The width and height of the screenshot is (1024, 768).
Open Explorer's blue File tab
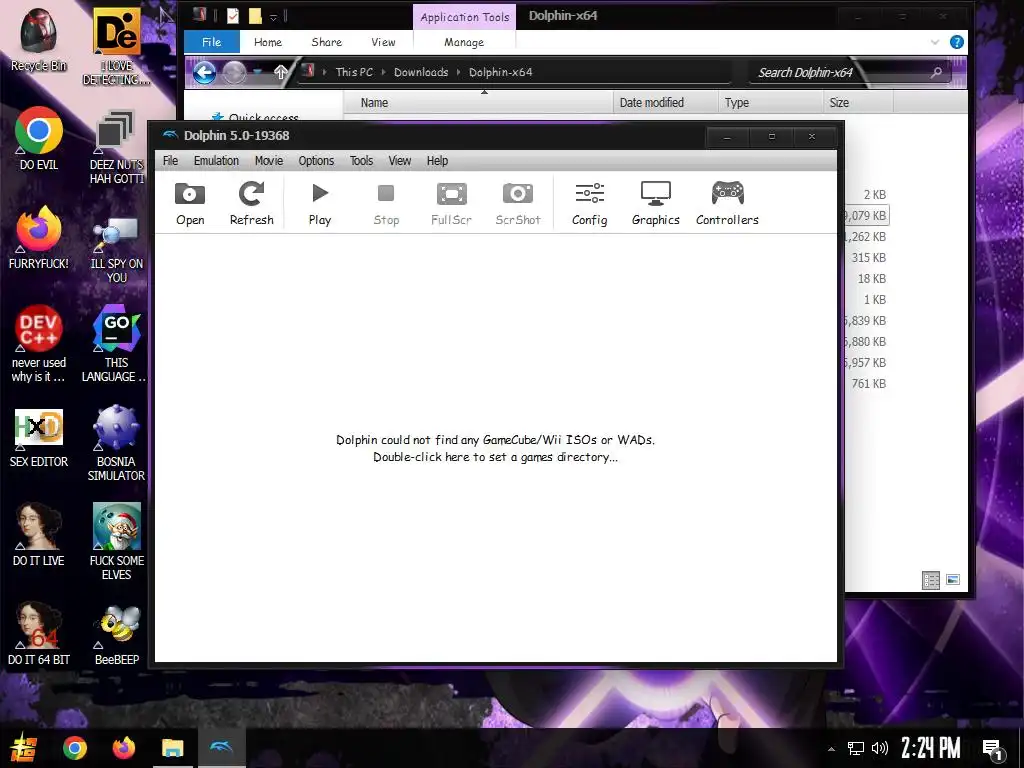(212, 42)
